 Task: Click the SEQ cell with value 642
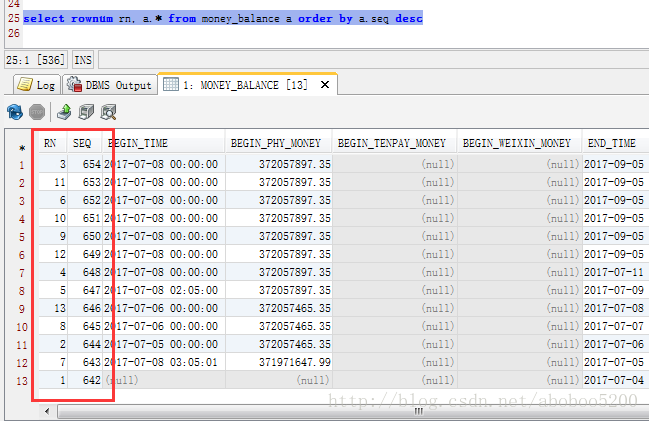[x=84, y=380]
